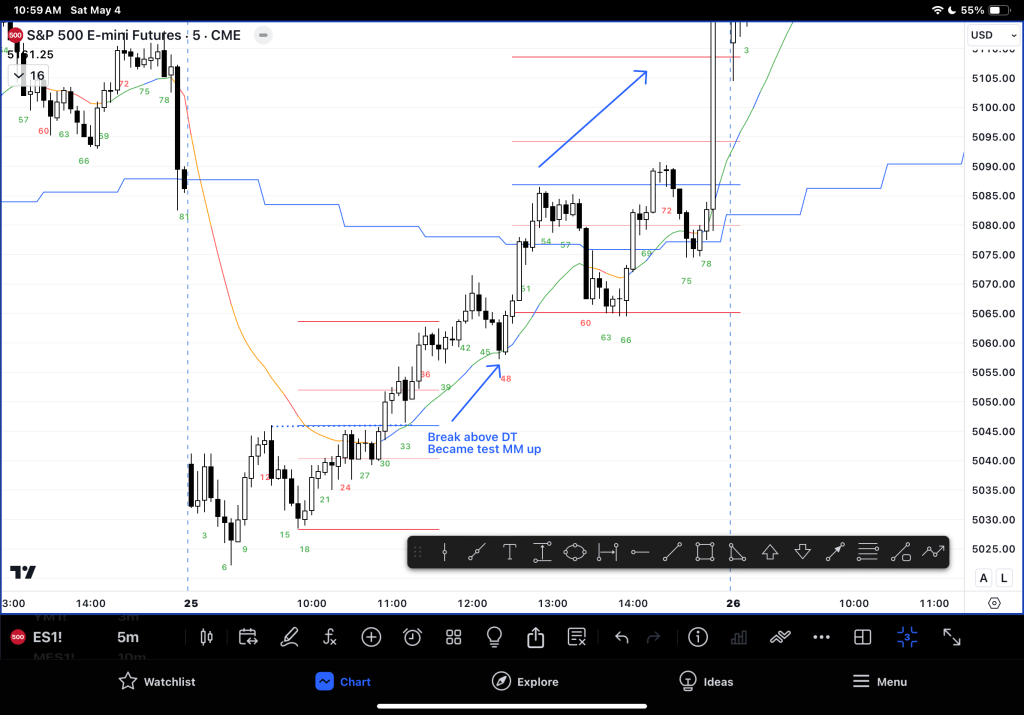This screenshot has height=715, width=1024.
Task: Tap the share chart icon
Action: tap(535, 637)
